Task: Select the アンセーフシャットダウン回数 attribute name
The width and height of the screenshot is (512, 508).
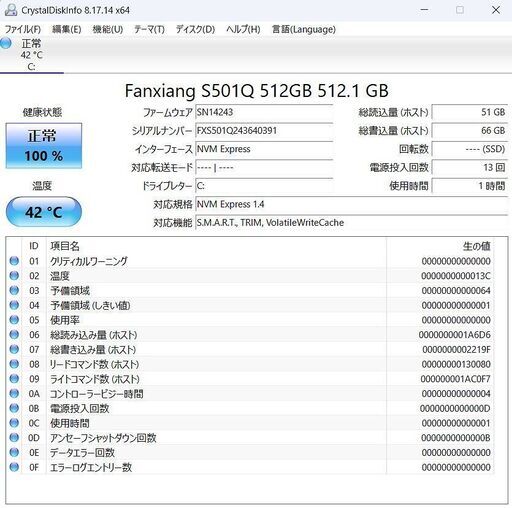Action: [103, 438]
